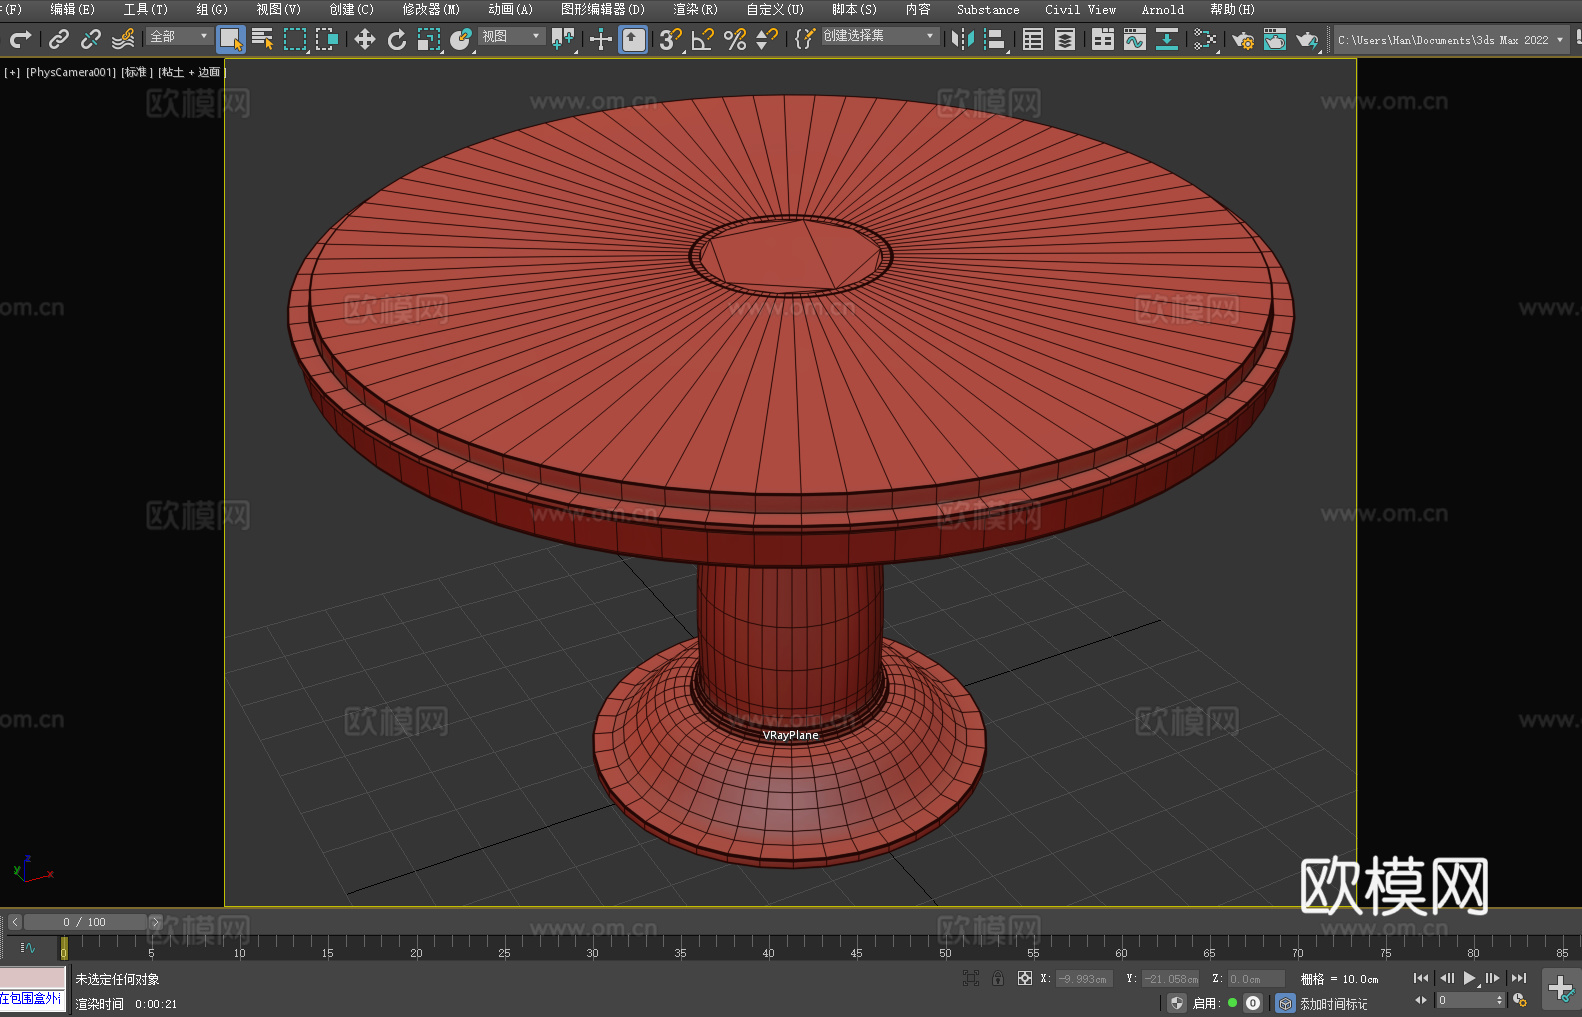Click Go to Start playback button
The height and width of the screenshot is (1017, 1582).
coord(1421,978)
